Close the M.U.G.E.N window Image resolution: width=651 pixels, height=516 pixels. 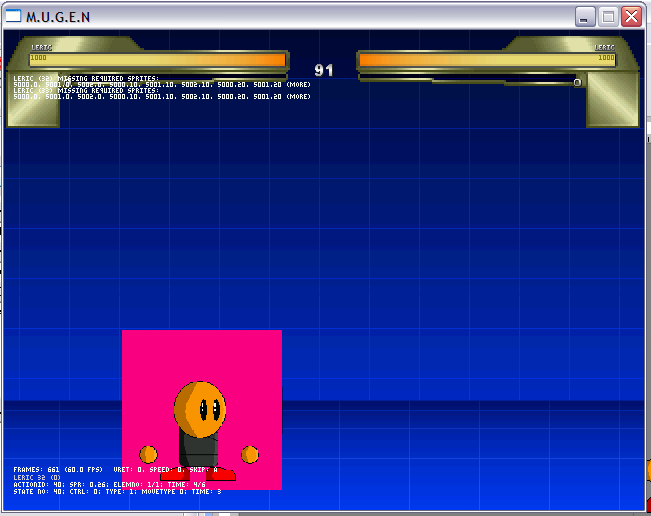pos(630,16)
